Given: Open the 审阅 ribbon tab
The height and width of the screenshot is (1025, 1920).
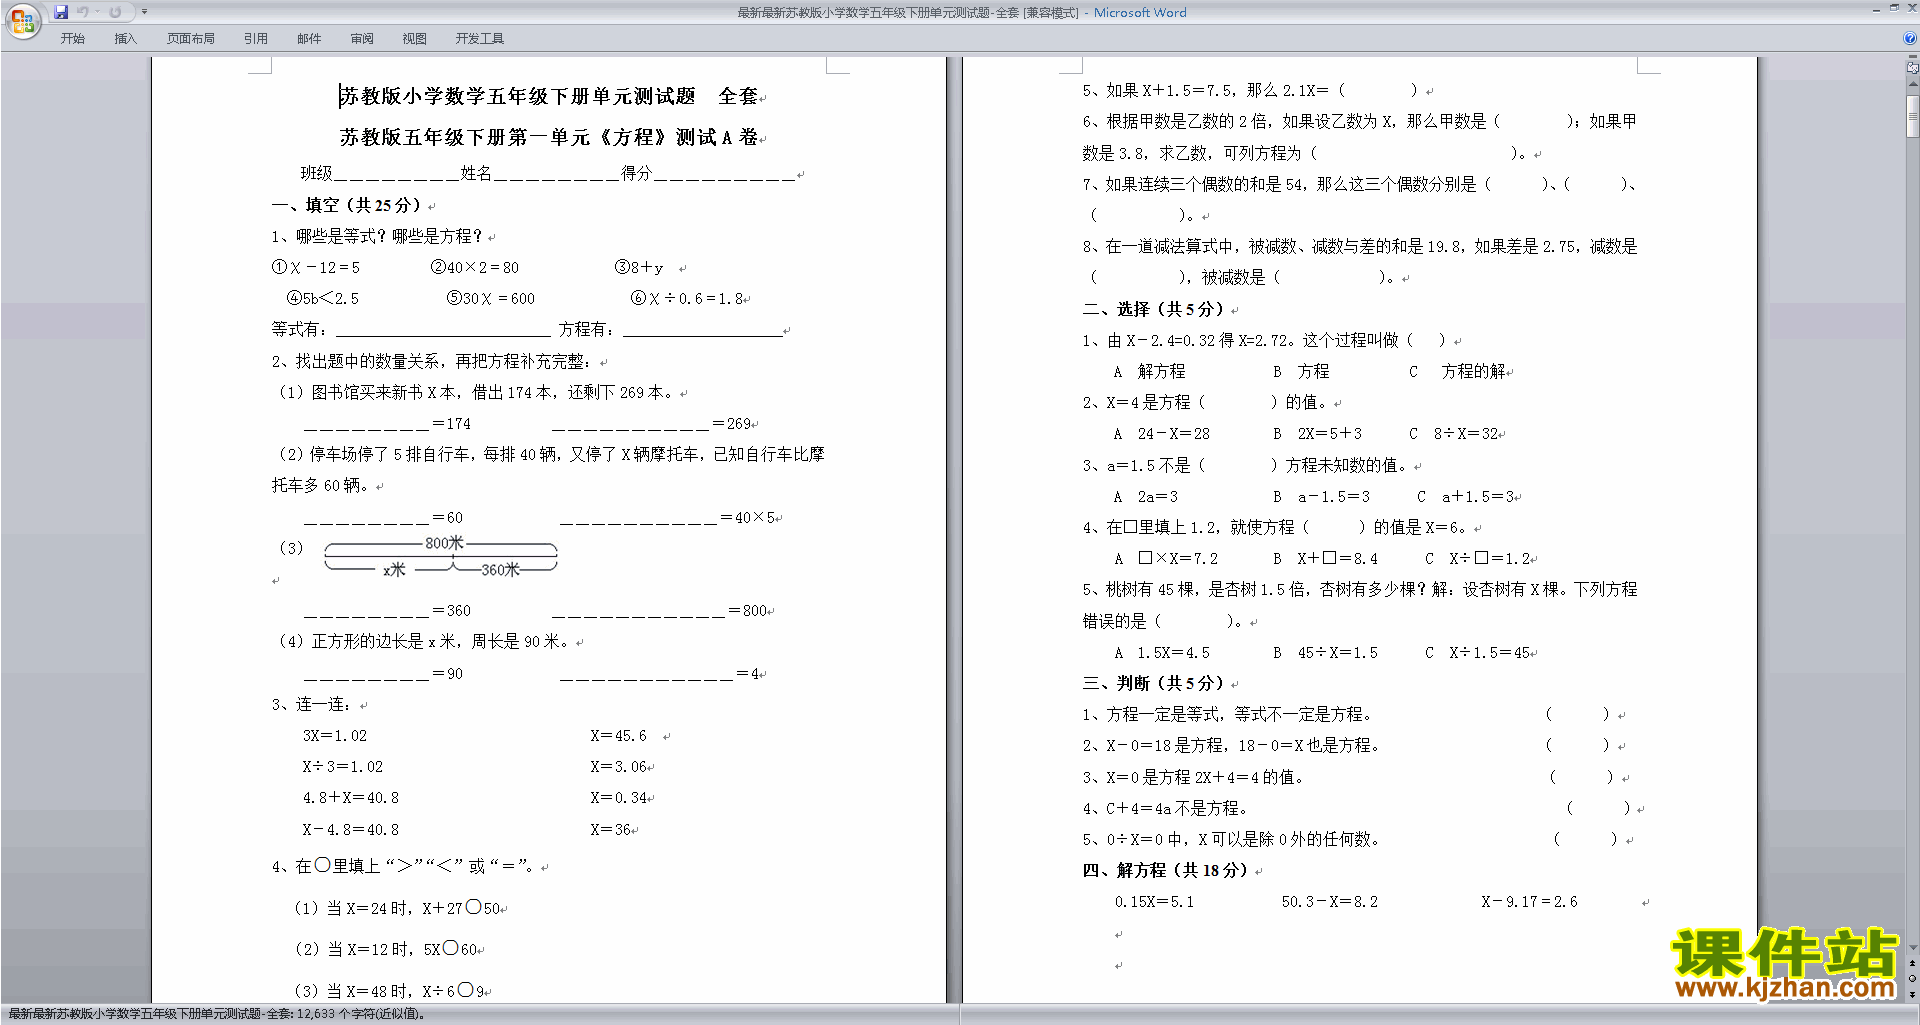Looking at the screenshot, I should click(x=362, y=39).
